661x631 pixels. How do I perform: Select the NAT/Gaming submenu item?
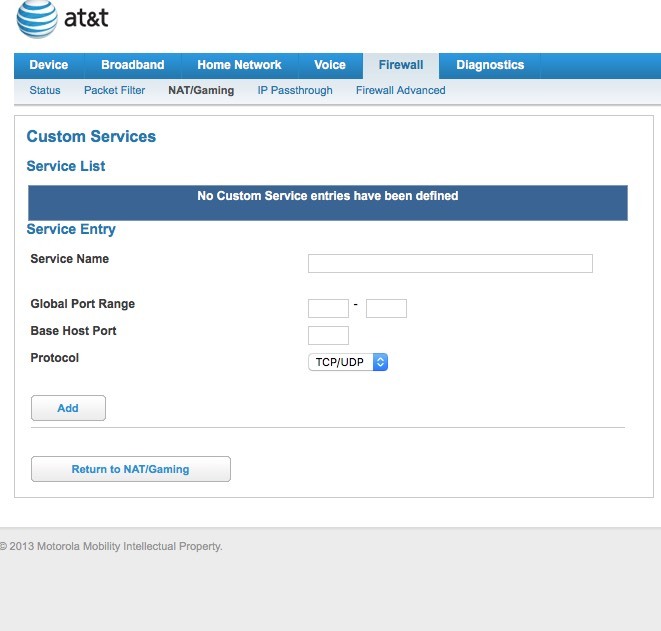point(201,90)
